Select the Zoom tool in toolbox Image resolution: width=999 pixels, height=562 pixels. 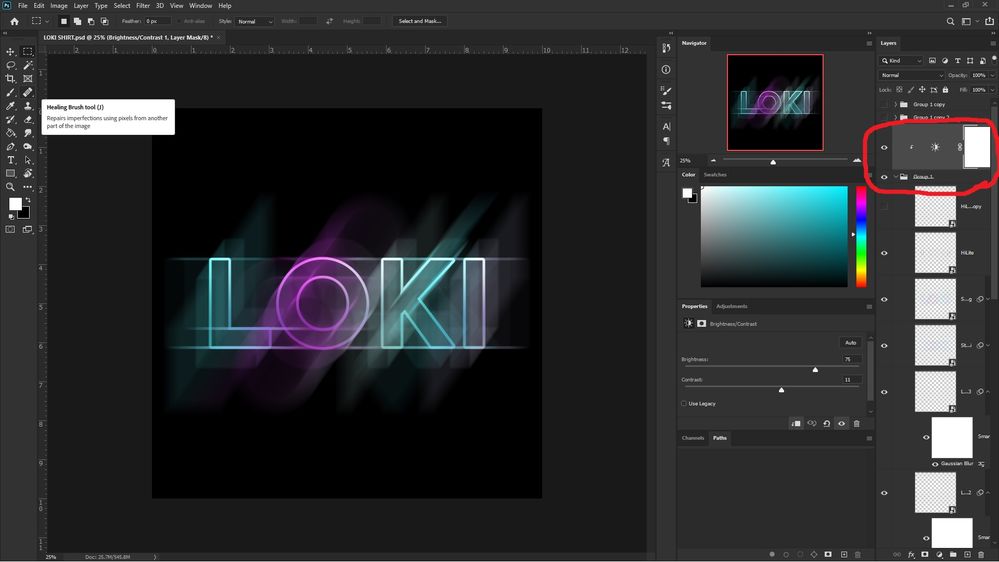point(10,187)
